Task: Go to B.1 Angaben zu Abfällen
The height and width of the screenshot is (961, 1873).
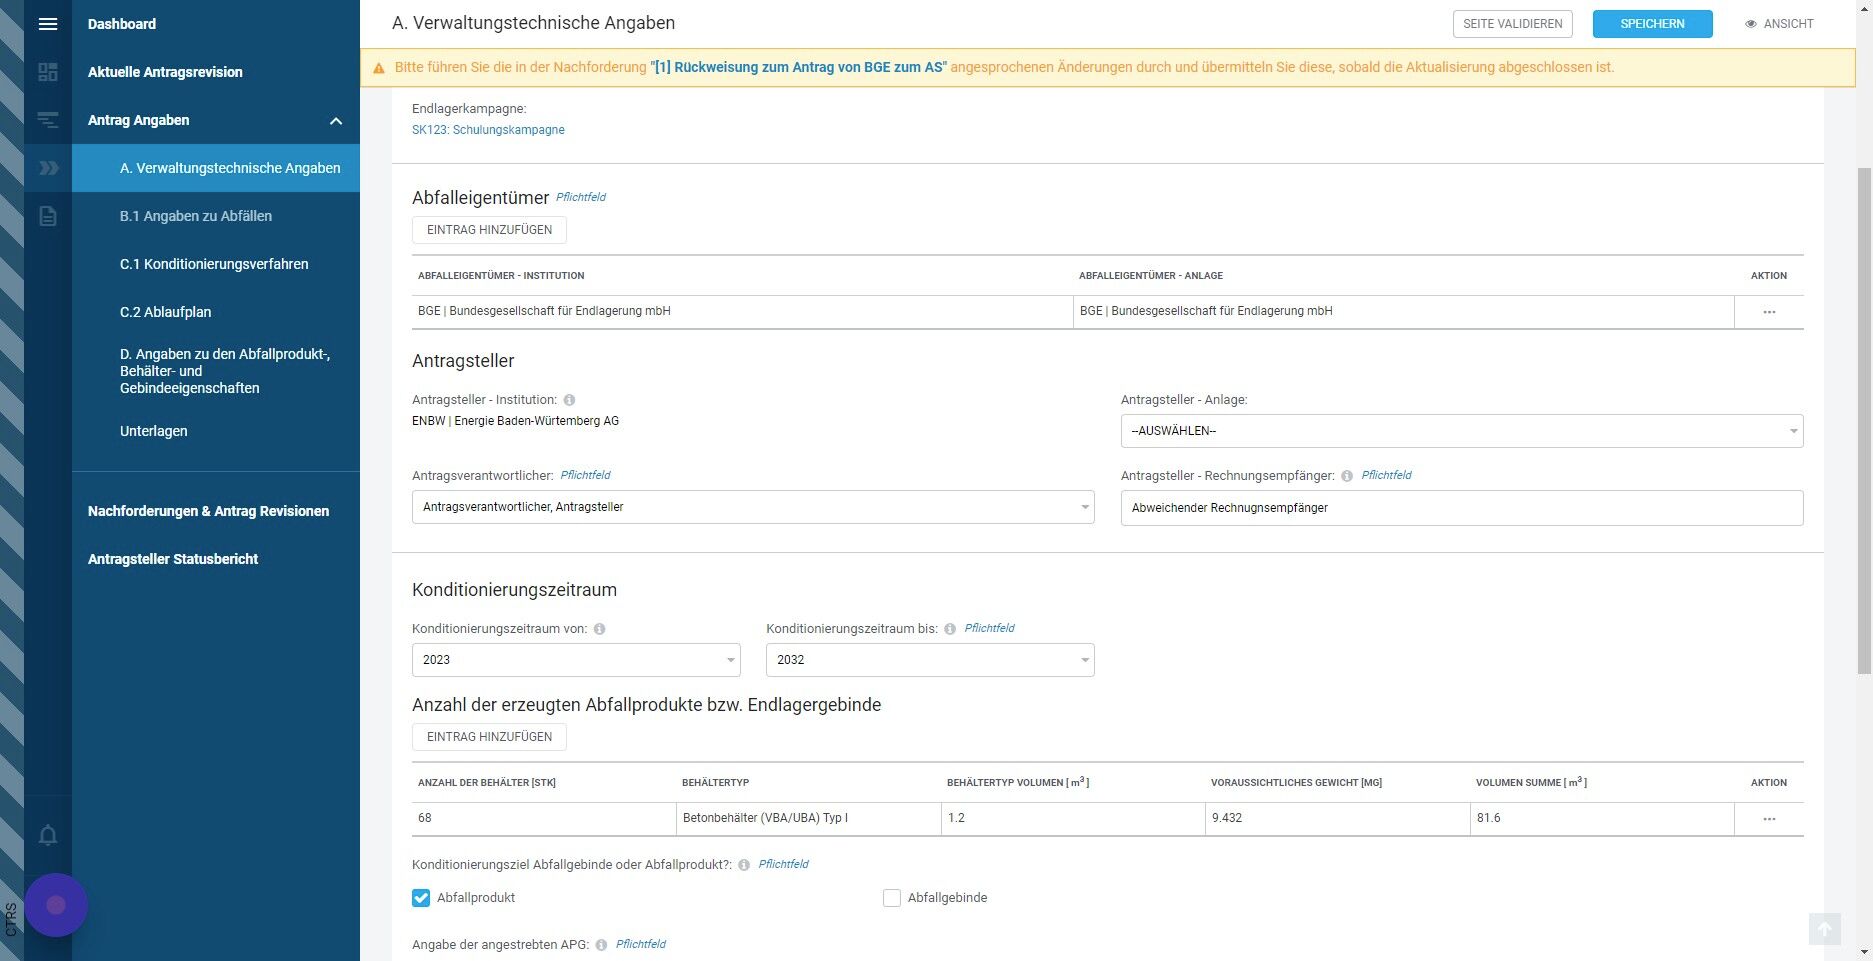Action: (x=196, y=216)
